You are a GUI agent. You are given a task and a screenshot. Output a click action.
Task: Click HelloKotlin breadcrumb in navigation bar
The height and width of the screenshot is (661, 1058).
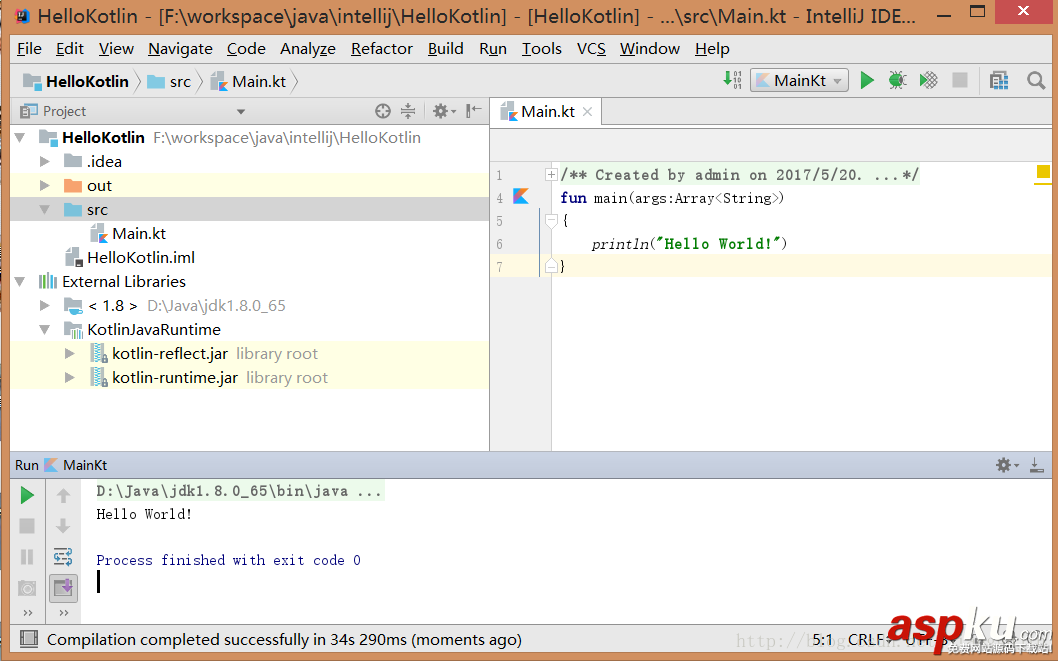tap(76, 82)
